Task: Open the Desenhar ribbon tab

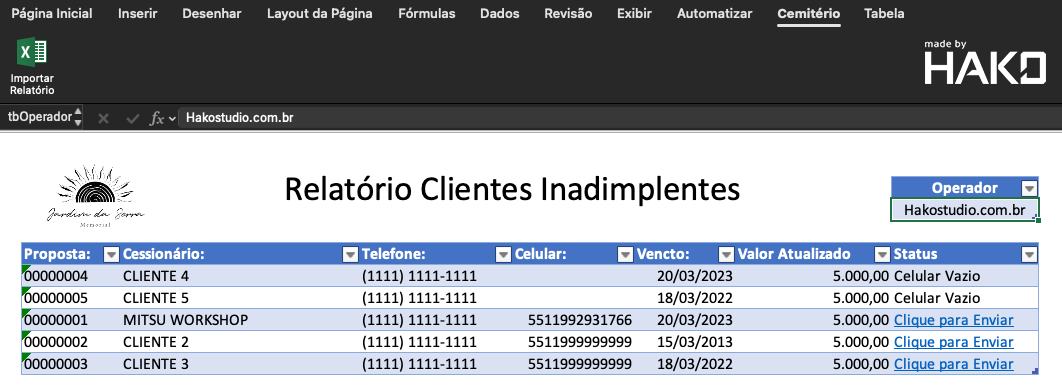Action: [211, 14]
